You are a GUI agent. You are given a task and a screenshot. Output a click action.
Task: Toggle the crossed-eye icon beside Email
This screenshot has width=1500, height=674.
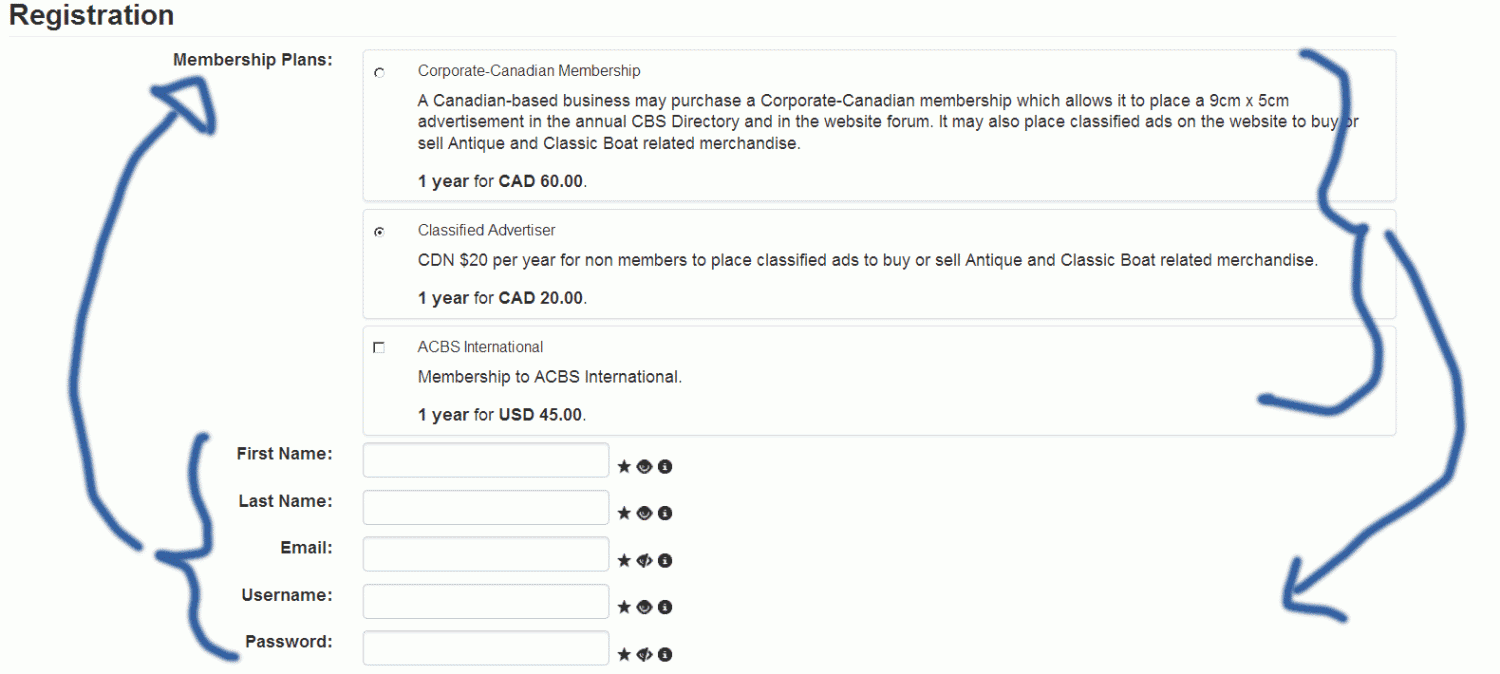645,560
